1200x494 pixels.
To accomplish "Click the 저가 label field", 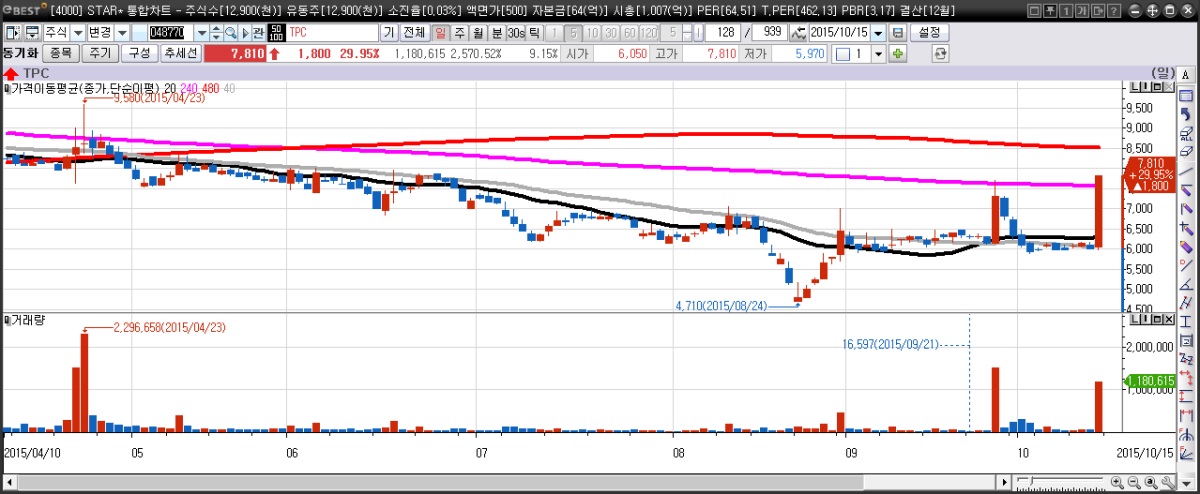I will 755,54.
